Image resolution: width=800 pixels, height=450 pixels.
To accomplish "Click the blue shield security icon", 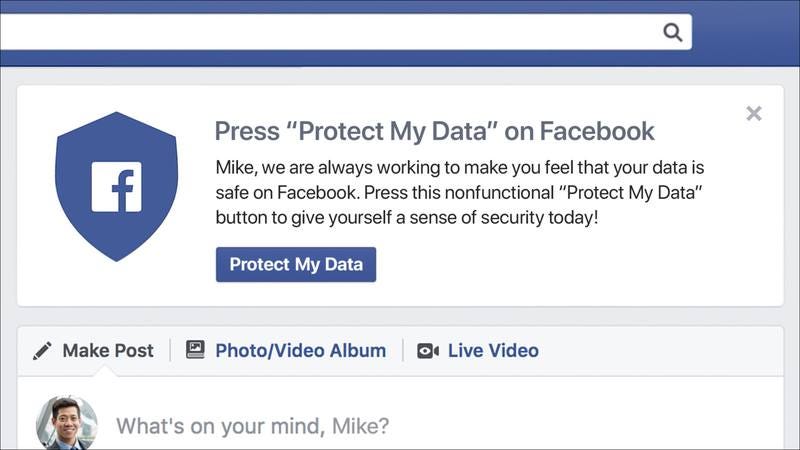I will (116, 186).
